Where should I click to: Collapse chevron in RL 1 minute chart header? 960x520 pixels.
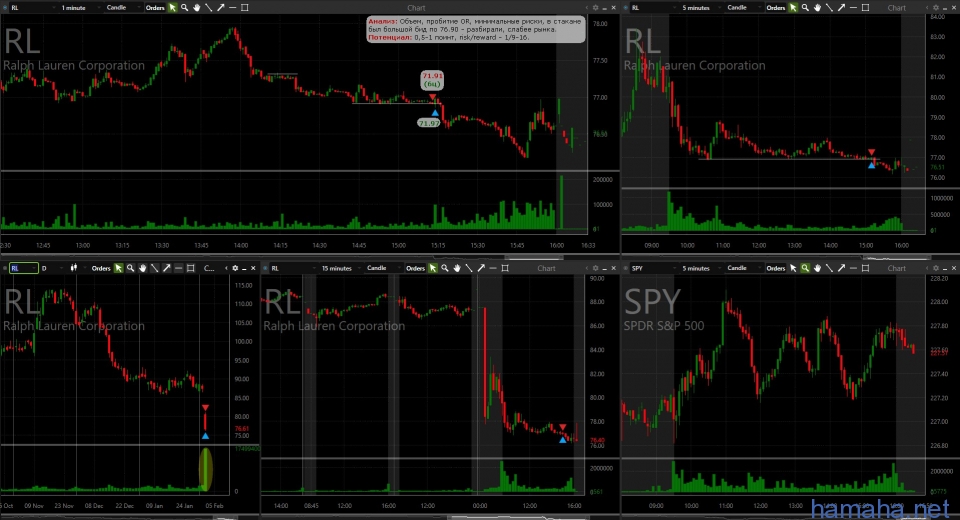(x=586, y=7)
